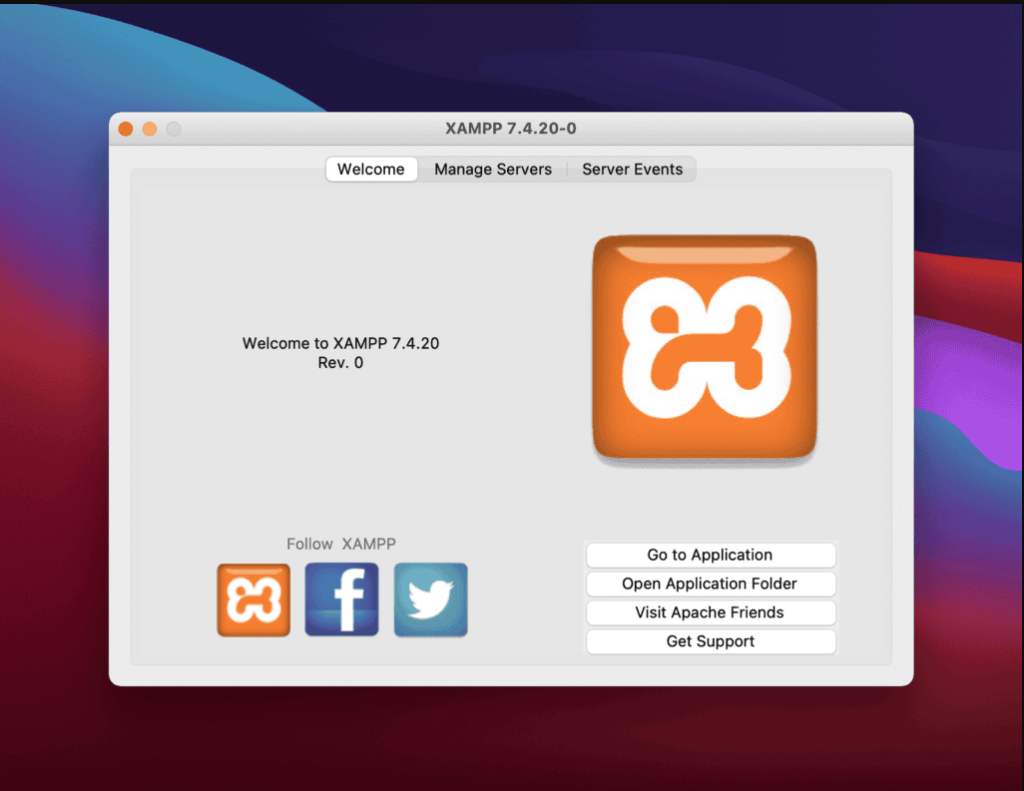The image size is (1024, 791).
Task: Open the Server Events tab
Action: click(632, 169)
